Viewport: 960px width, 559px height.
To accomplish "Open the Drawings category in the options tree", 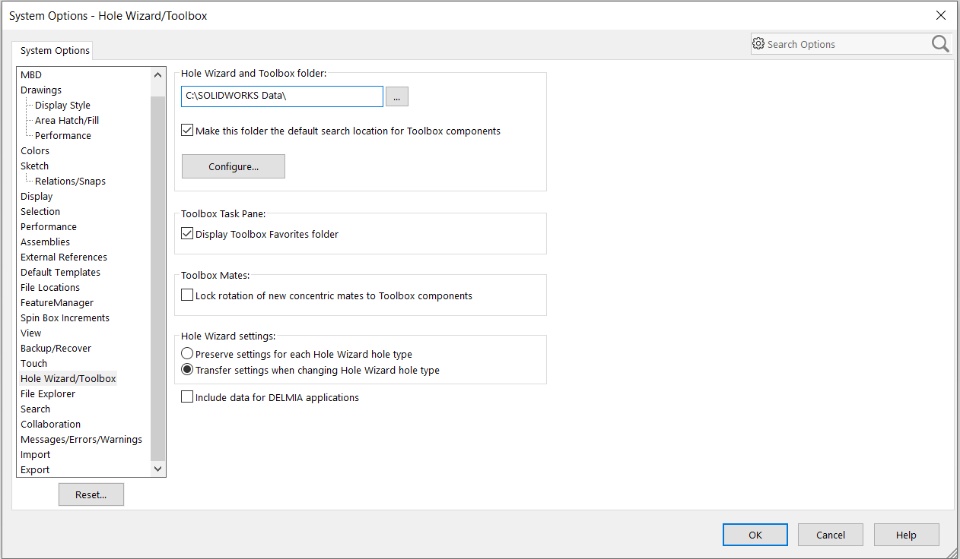I will coord(41,90).
